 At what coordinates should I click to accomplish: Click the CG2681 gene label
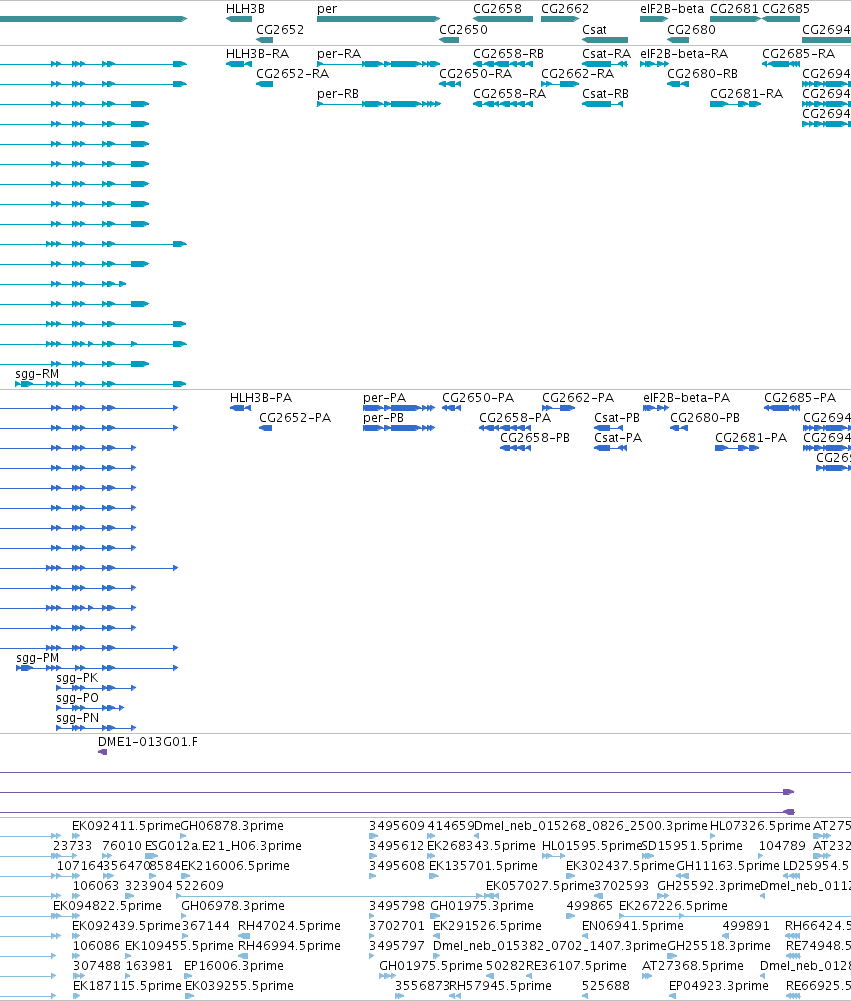pos(734,9)
